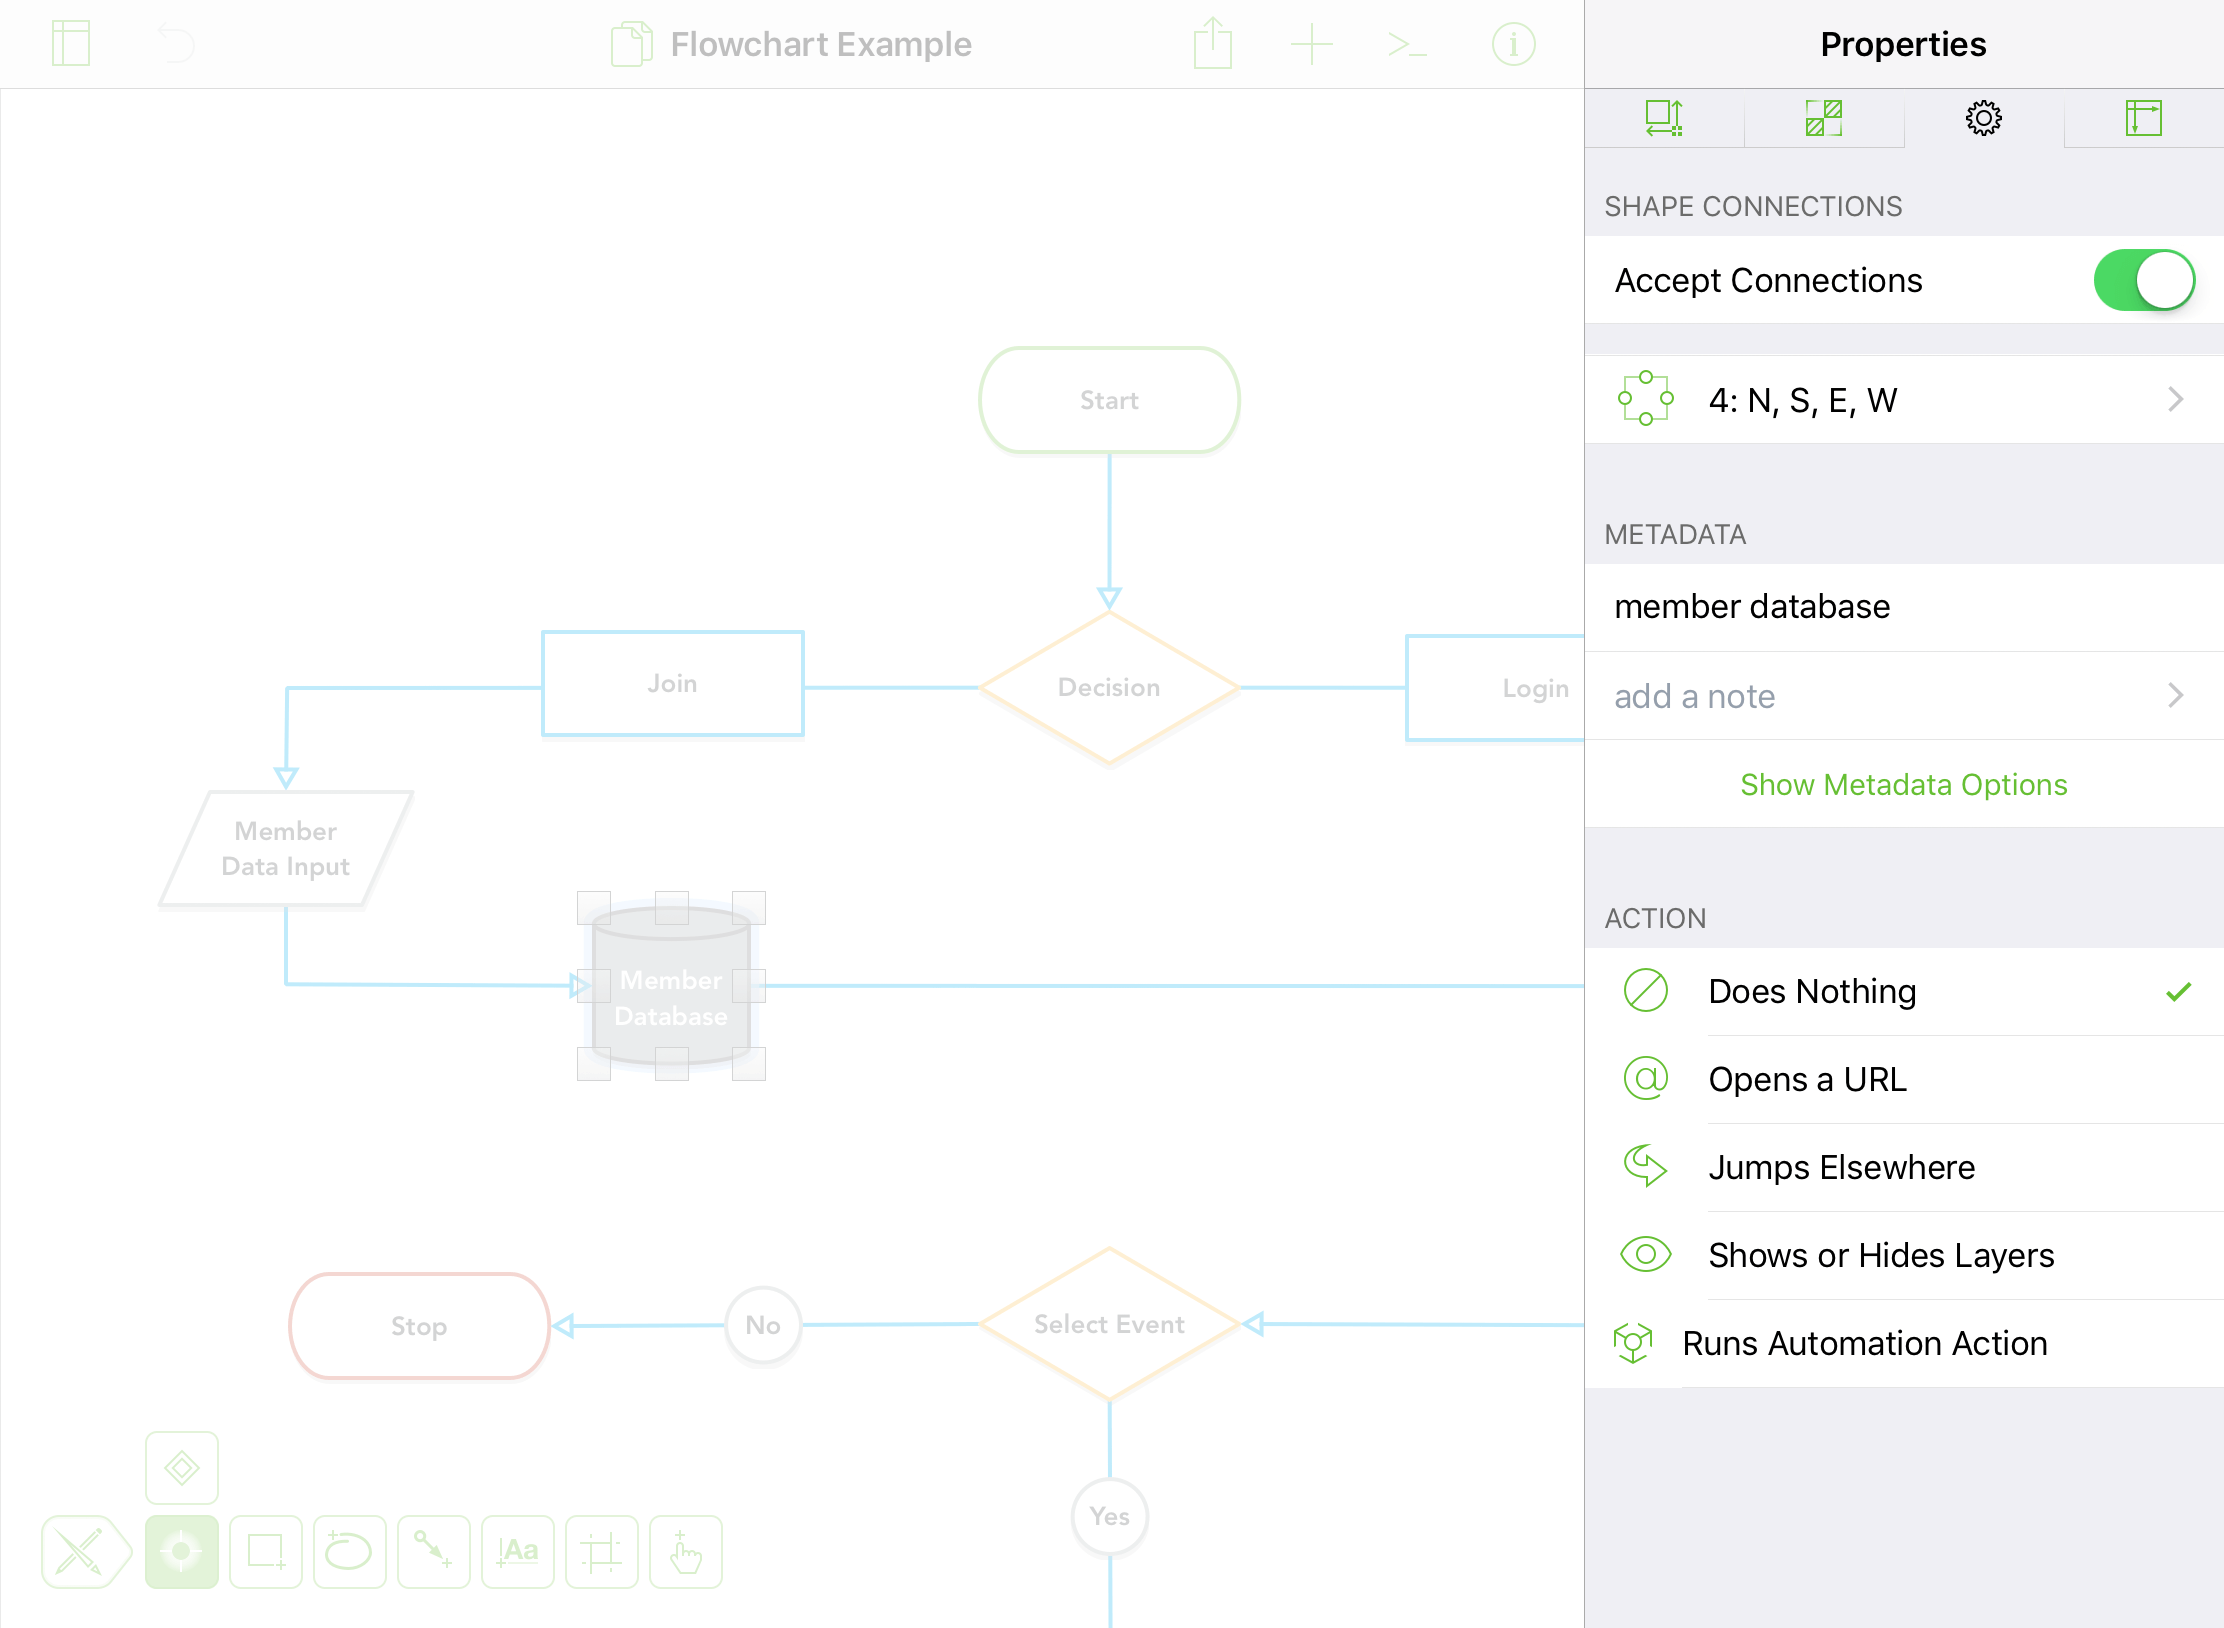Select the shape drawing tool

(x=266, y=1551)
